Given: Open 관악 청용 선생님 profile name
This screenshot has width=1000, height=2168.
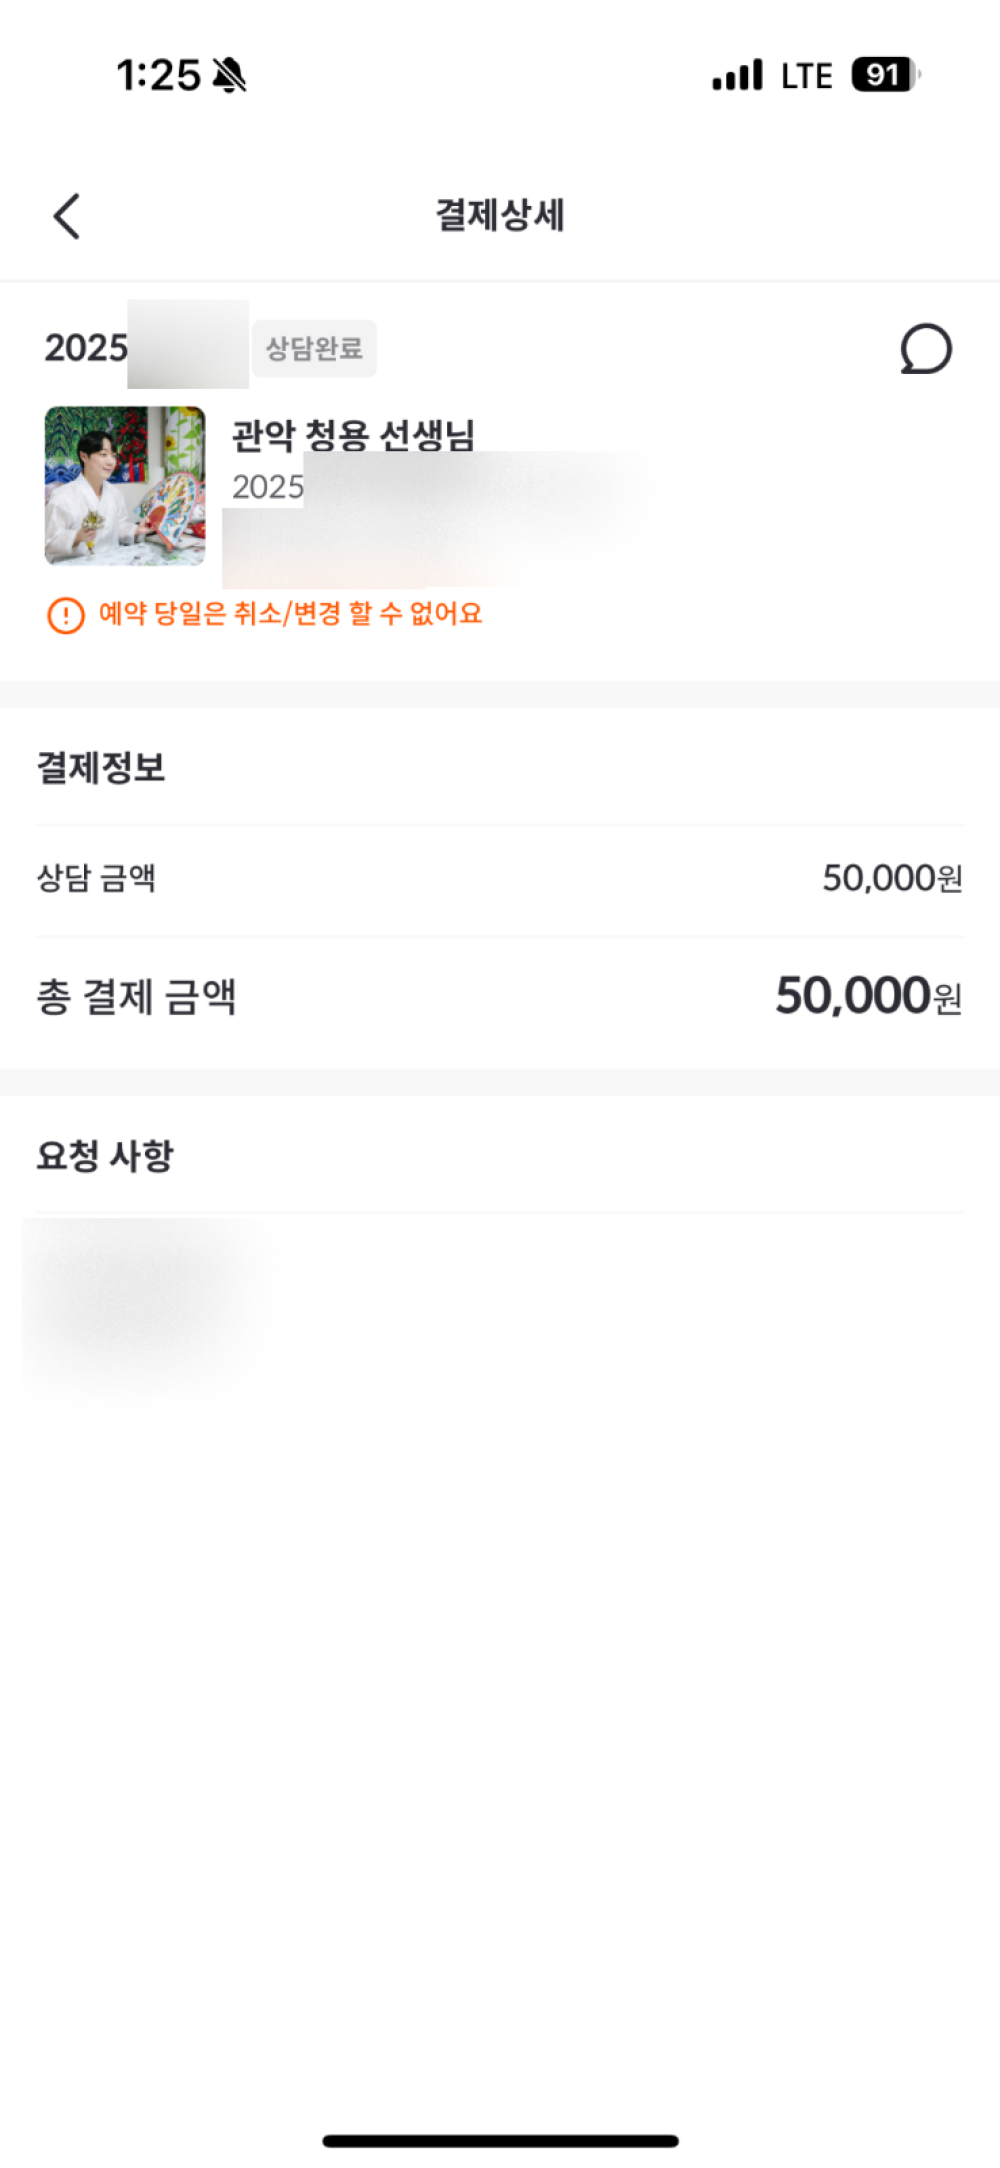Looking at the screenshot, I should coord(353,435).
